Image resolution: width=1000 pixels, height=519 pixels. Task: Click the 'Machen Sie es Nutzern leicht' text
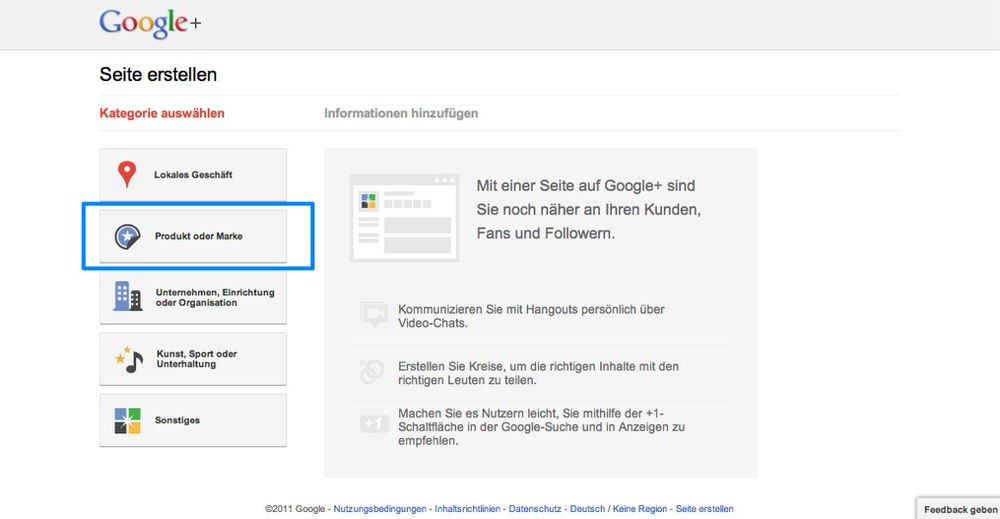[x=541, y=427]
